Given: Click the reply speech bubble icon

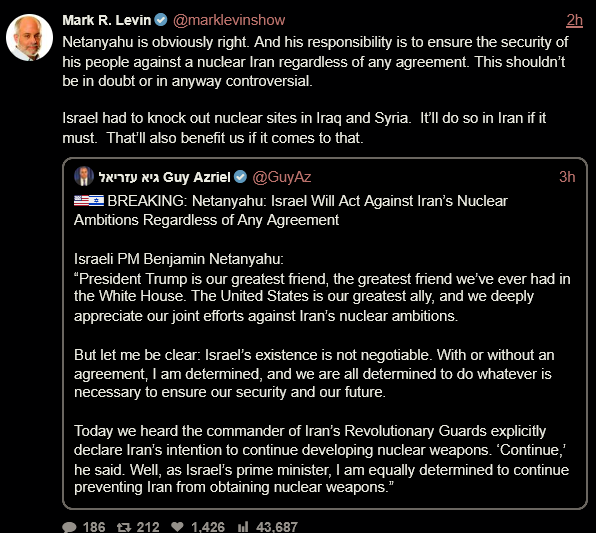Looking at the screenshot, I should [x=69, y=527].
